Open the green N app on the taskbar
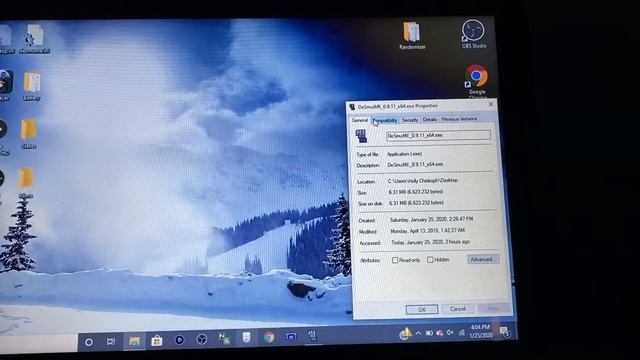 click(224, 338)
